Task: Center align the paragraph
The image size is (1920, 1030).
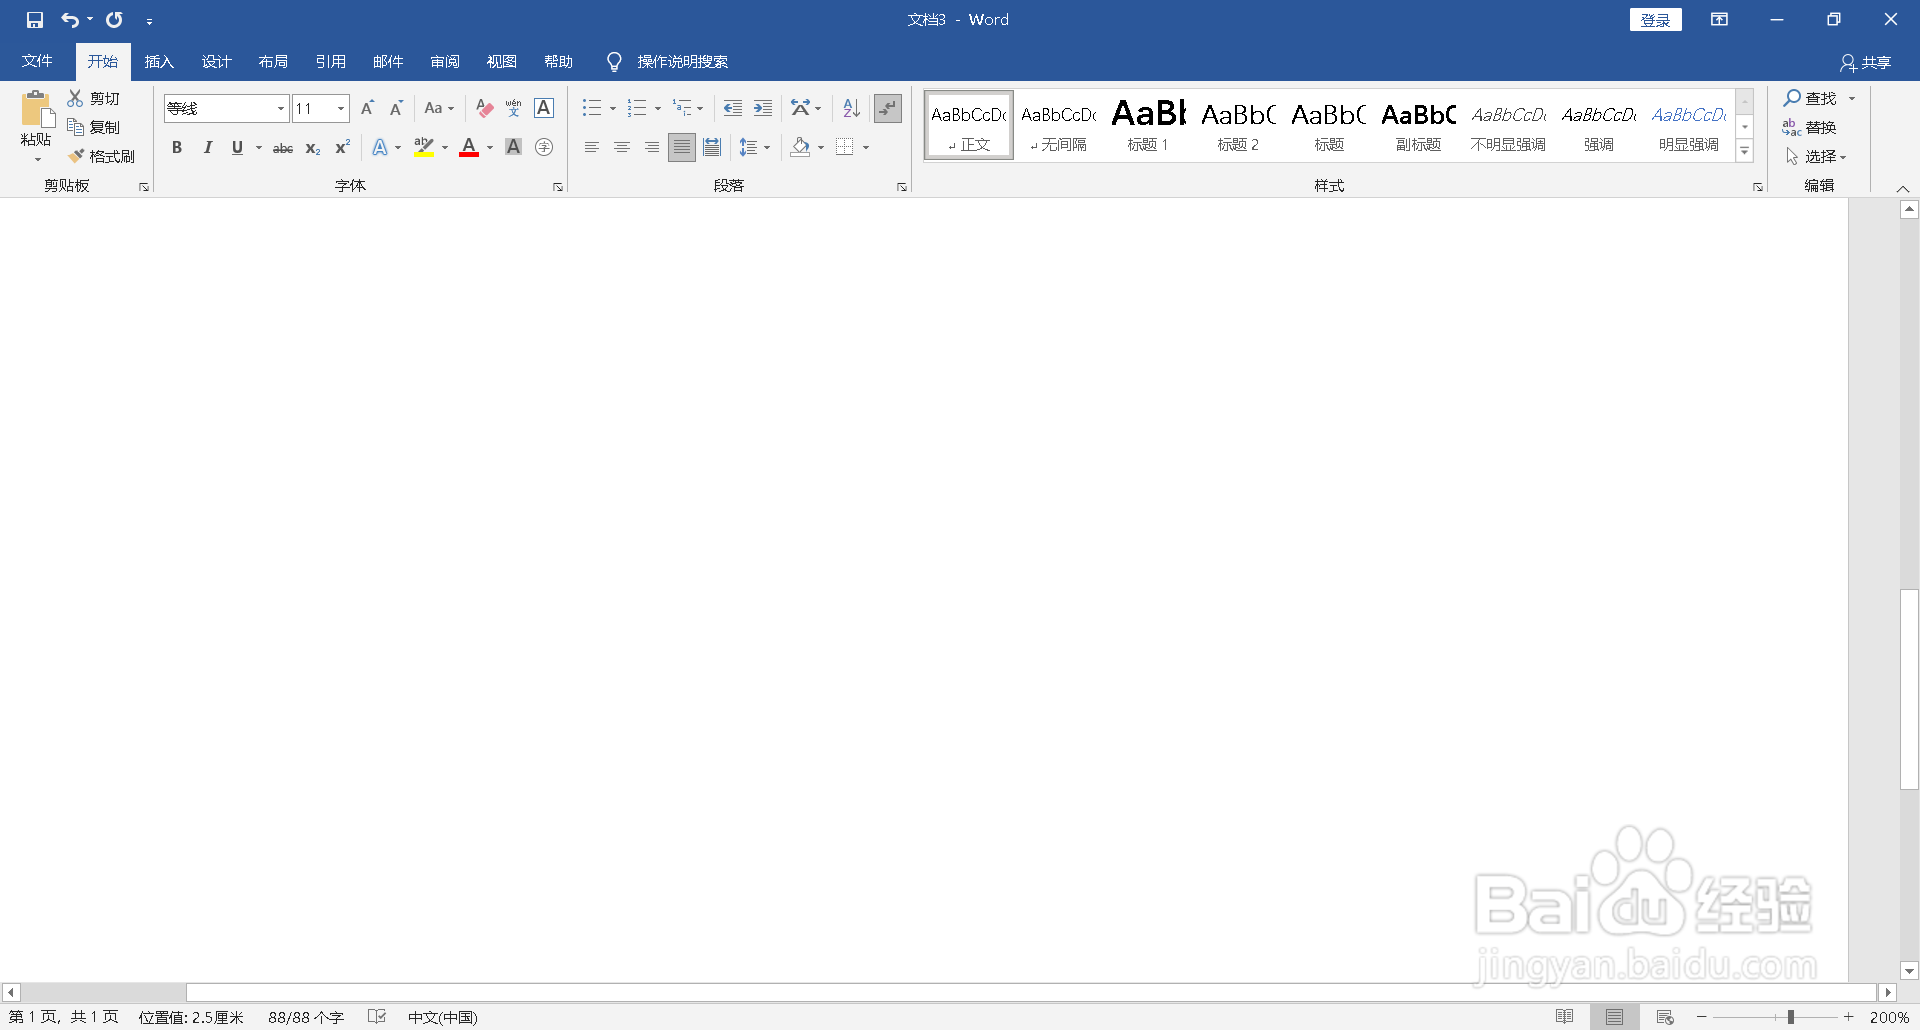Action: (x=622, y=147)
